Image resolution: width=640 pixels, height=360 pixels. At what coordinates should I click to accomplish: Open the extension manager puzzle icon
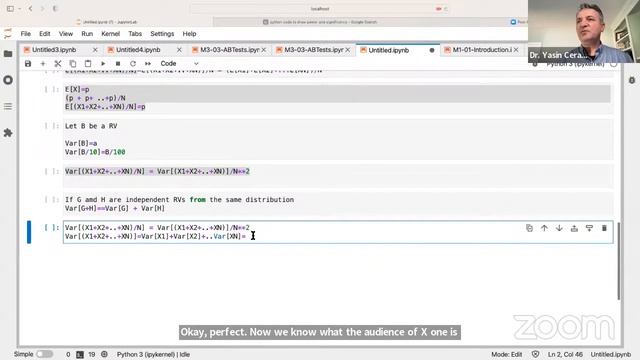coord(8,133)
